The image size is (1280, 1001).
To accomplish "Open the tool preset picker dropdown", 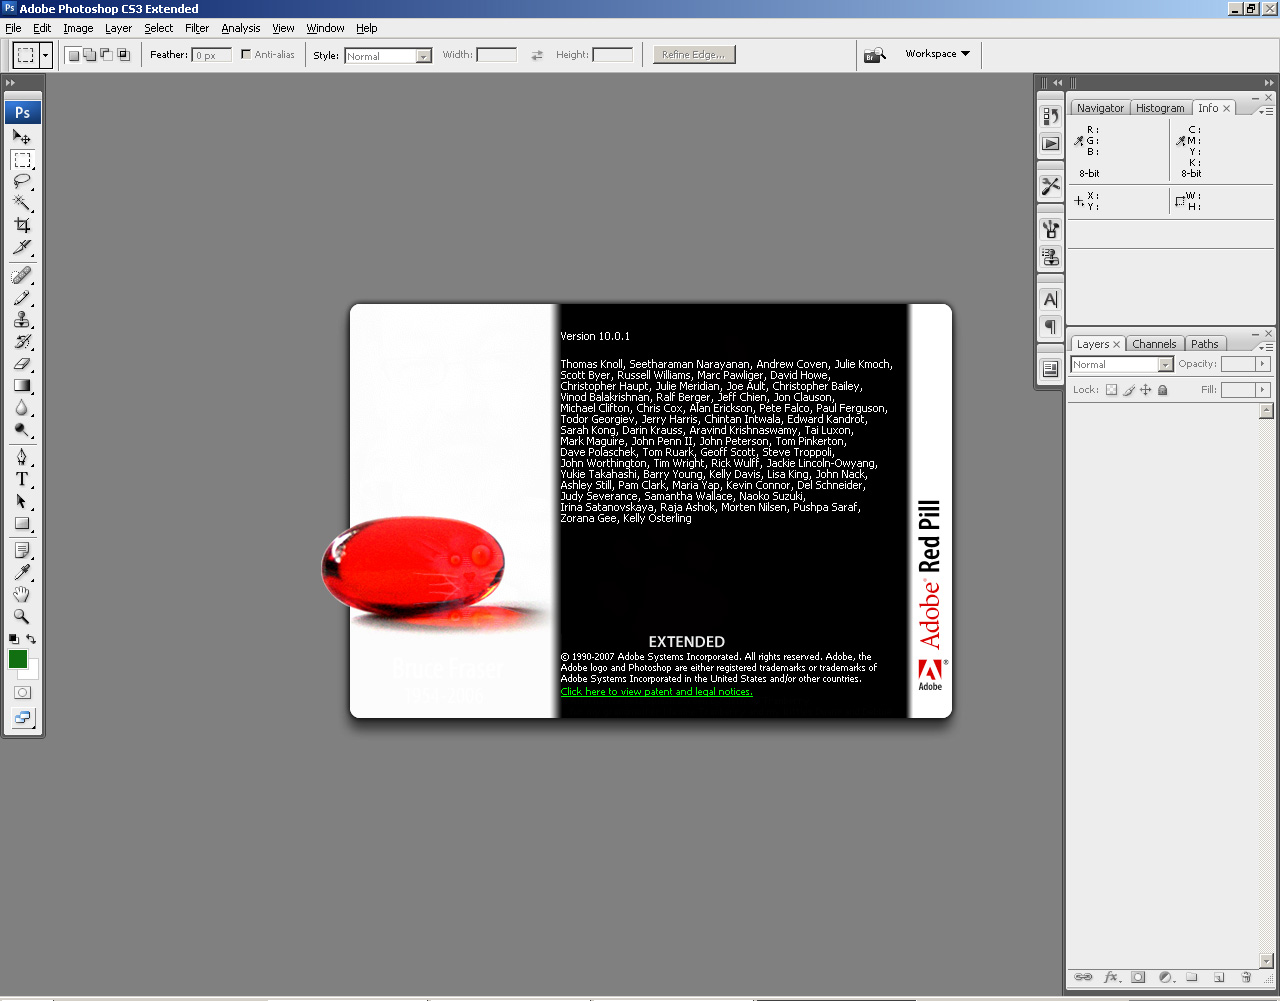I will point(46,55).
